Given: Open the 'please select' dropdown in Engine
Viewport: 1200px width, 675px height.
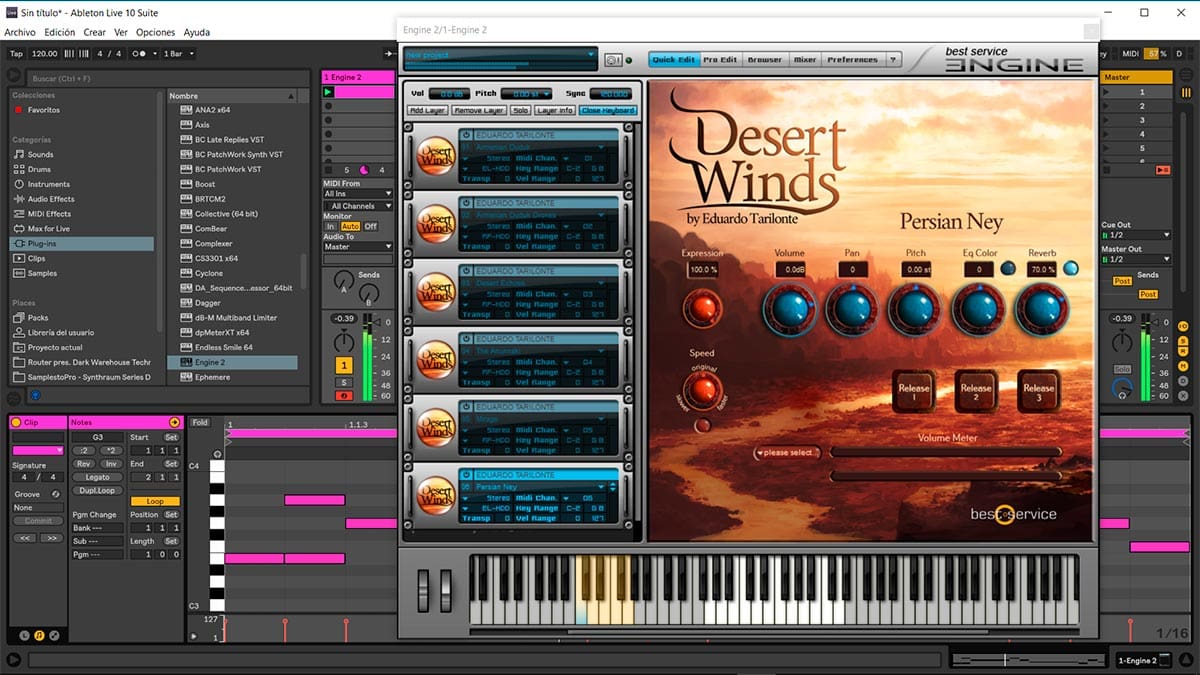Looking at the screenshot, I should click(788, 453).
